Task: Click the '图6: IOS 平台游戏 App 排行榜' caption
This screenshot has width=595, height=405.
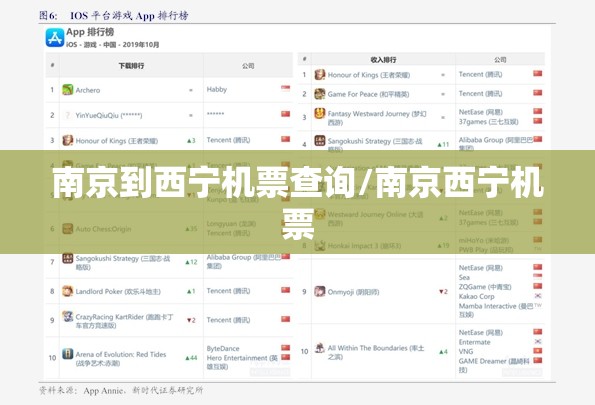Action: [x=113, y=16]
